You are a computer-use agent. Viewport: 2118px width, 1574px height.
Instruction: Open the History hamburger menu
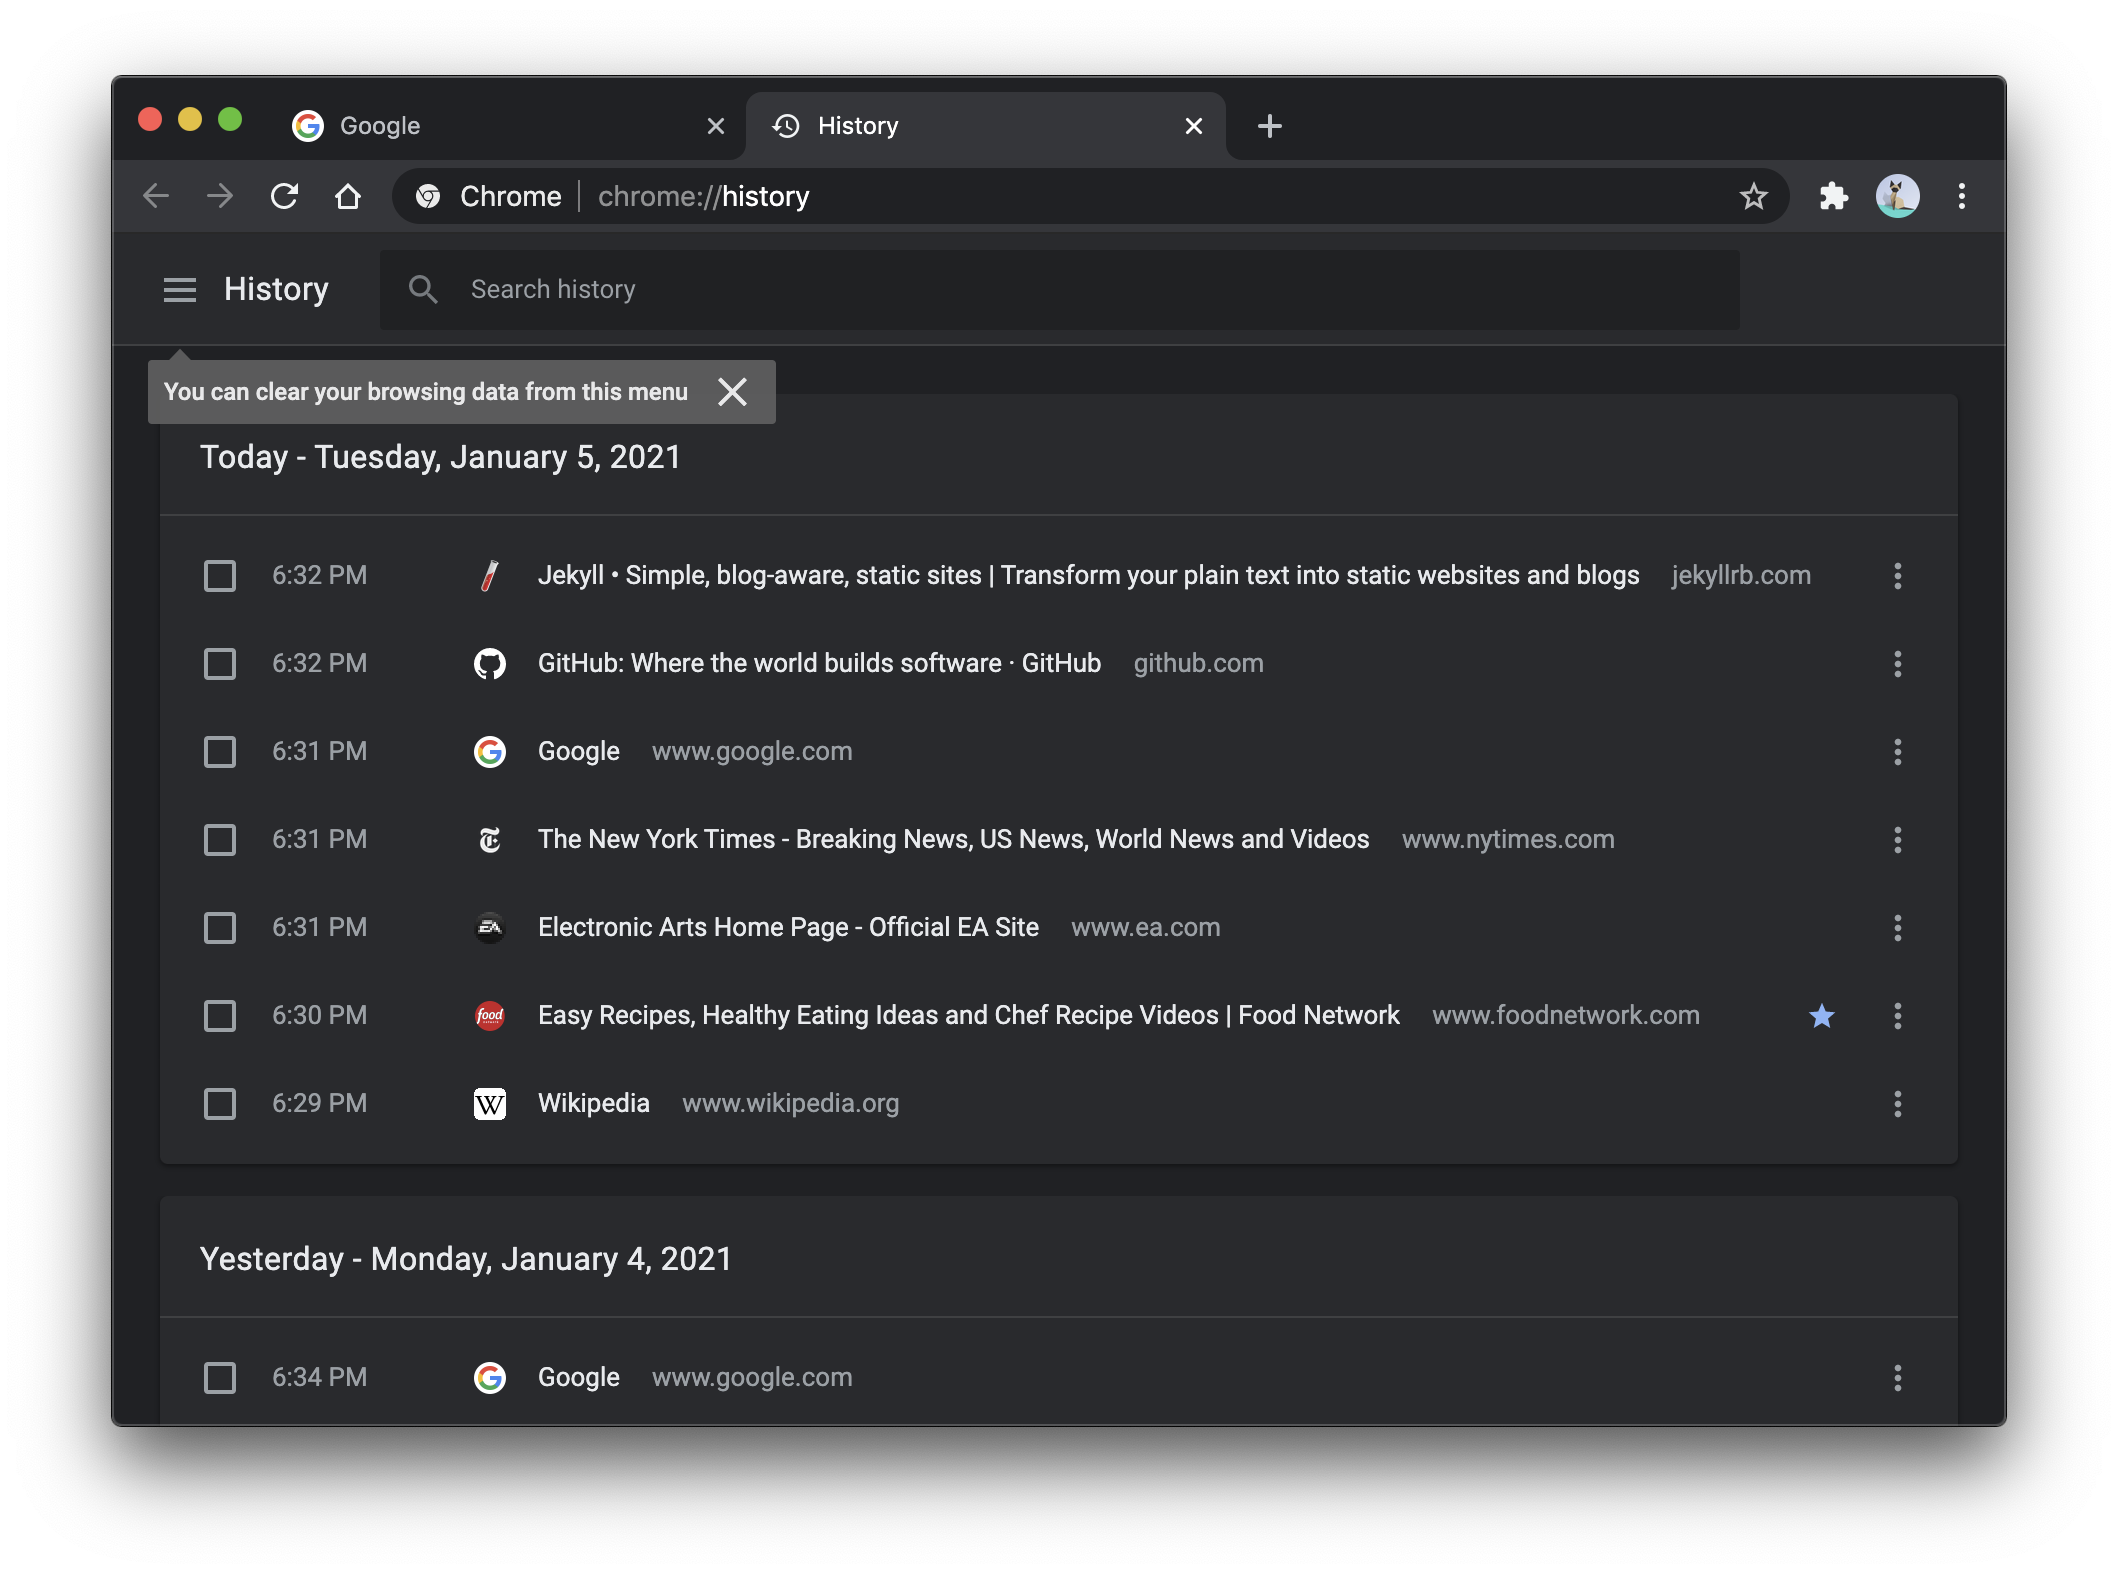[180, 290]
